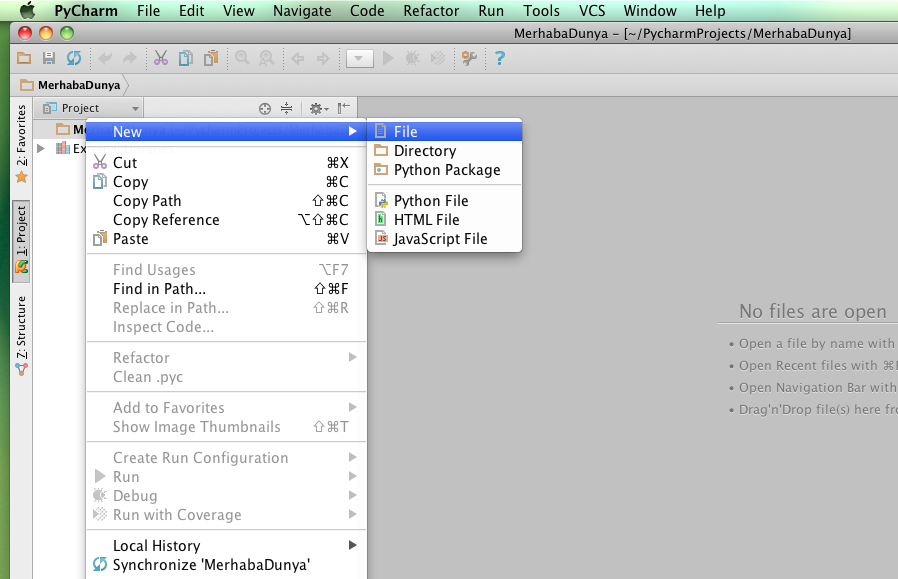Open the VCS menu in menu bar
This screenshot has width=898, height=579.
(x=592, y=10)
